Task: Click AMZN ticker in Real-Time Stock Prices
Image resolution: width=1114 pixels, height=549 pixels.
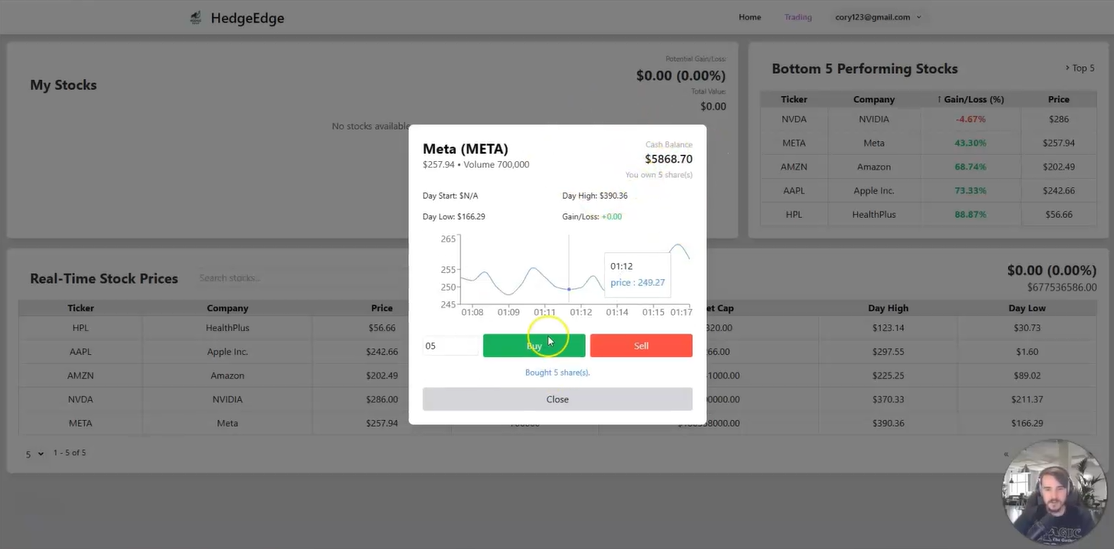Action: pos(80,376)
